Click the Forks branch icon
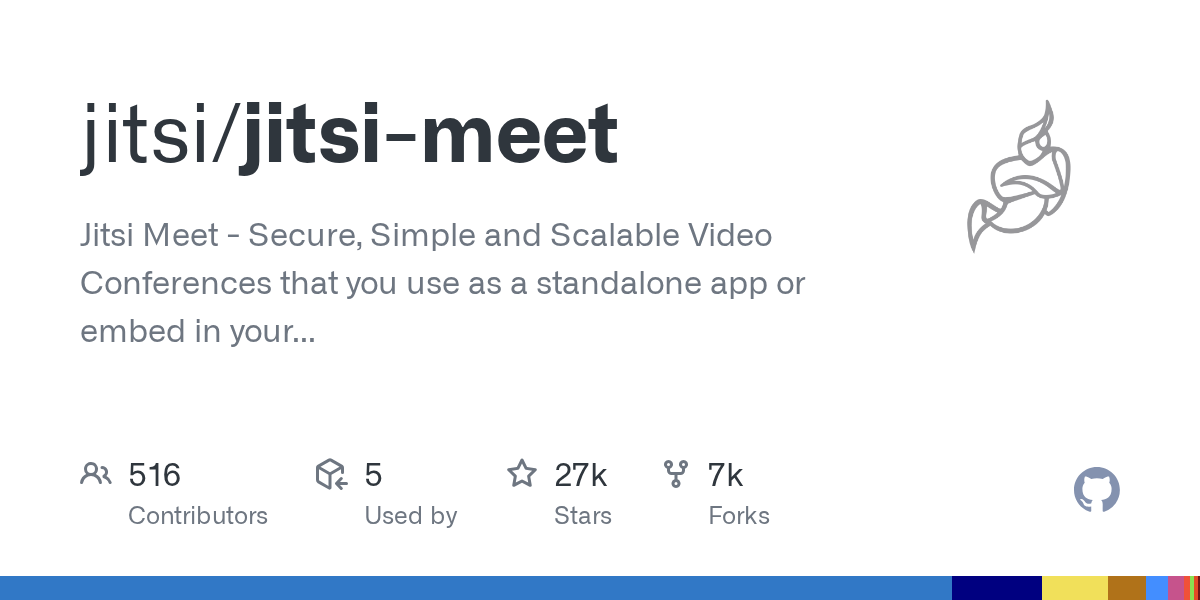The image size is (1200, 600). pos(676,474)
